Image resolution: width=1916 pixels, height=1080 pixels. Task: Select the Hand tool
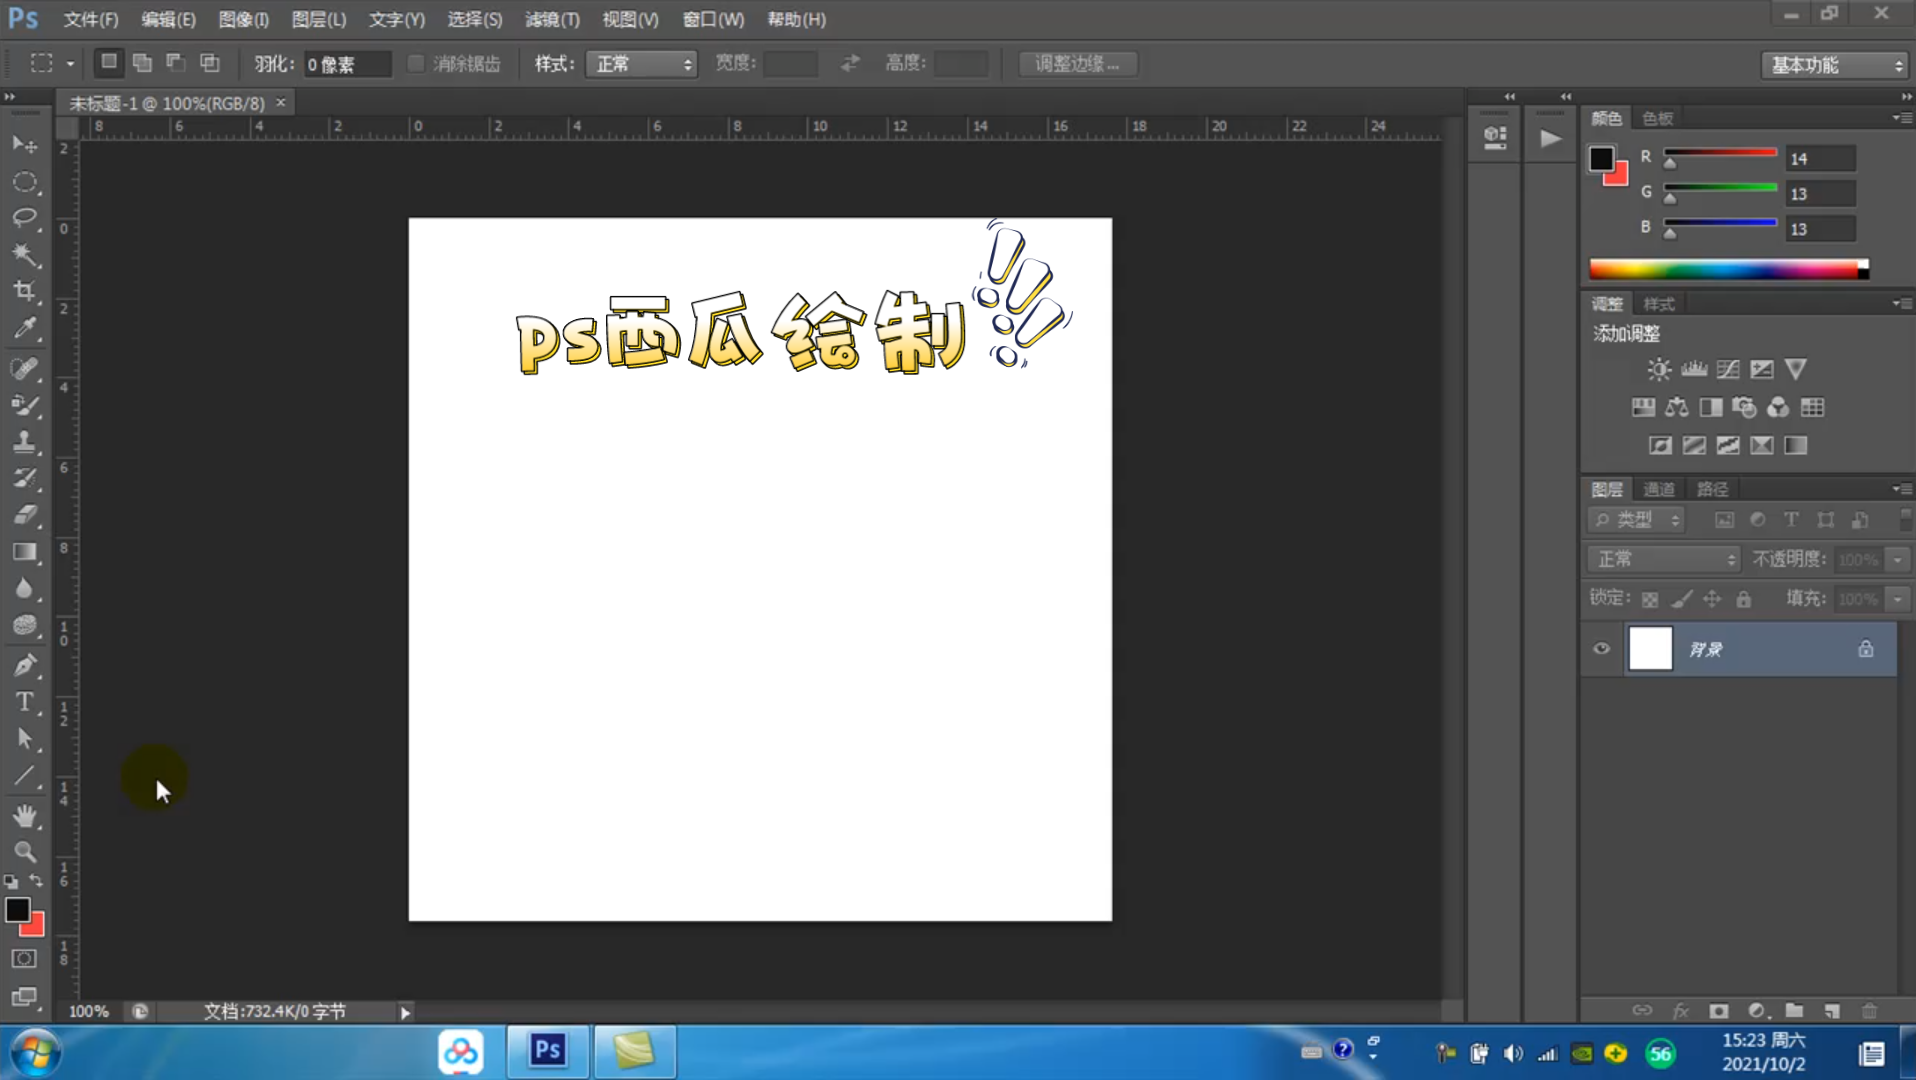(x=25, y=815)
